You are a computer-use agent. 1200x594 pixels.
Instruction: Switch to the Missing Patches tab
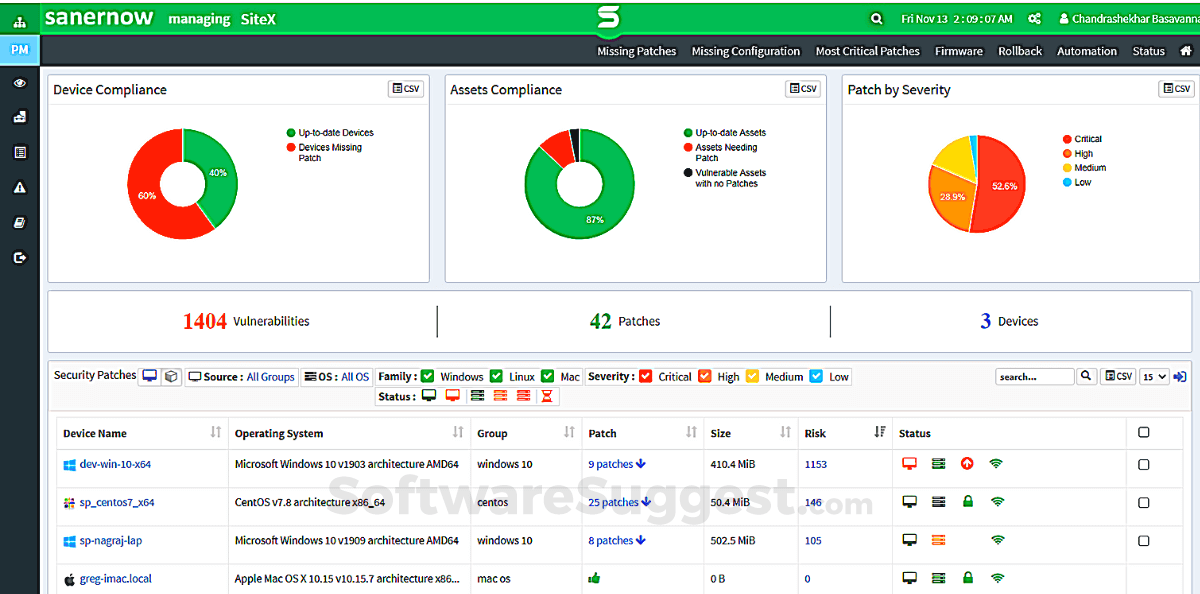(637, 50)
